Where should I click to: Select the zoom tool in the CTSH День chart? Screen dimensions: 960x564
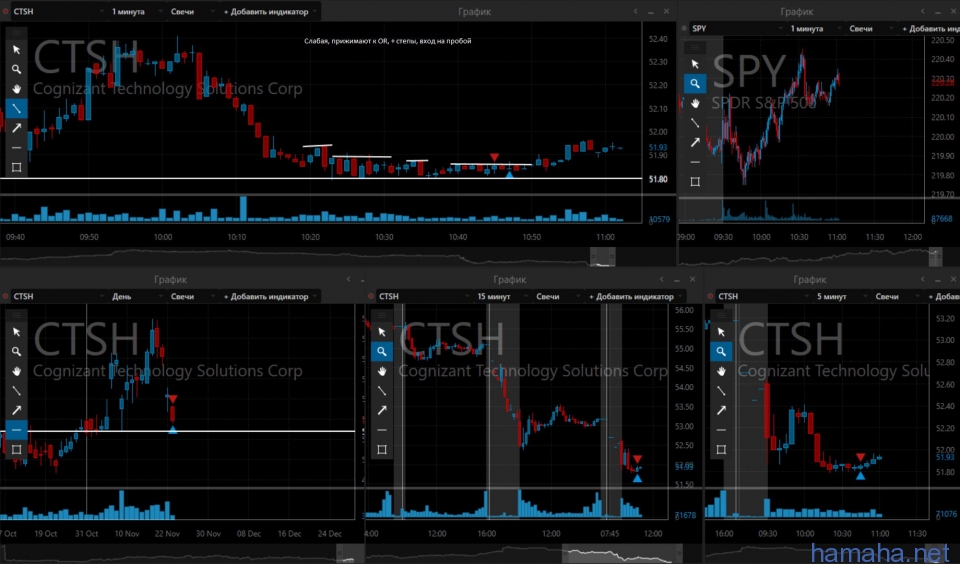coord(17,352)
